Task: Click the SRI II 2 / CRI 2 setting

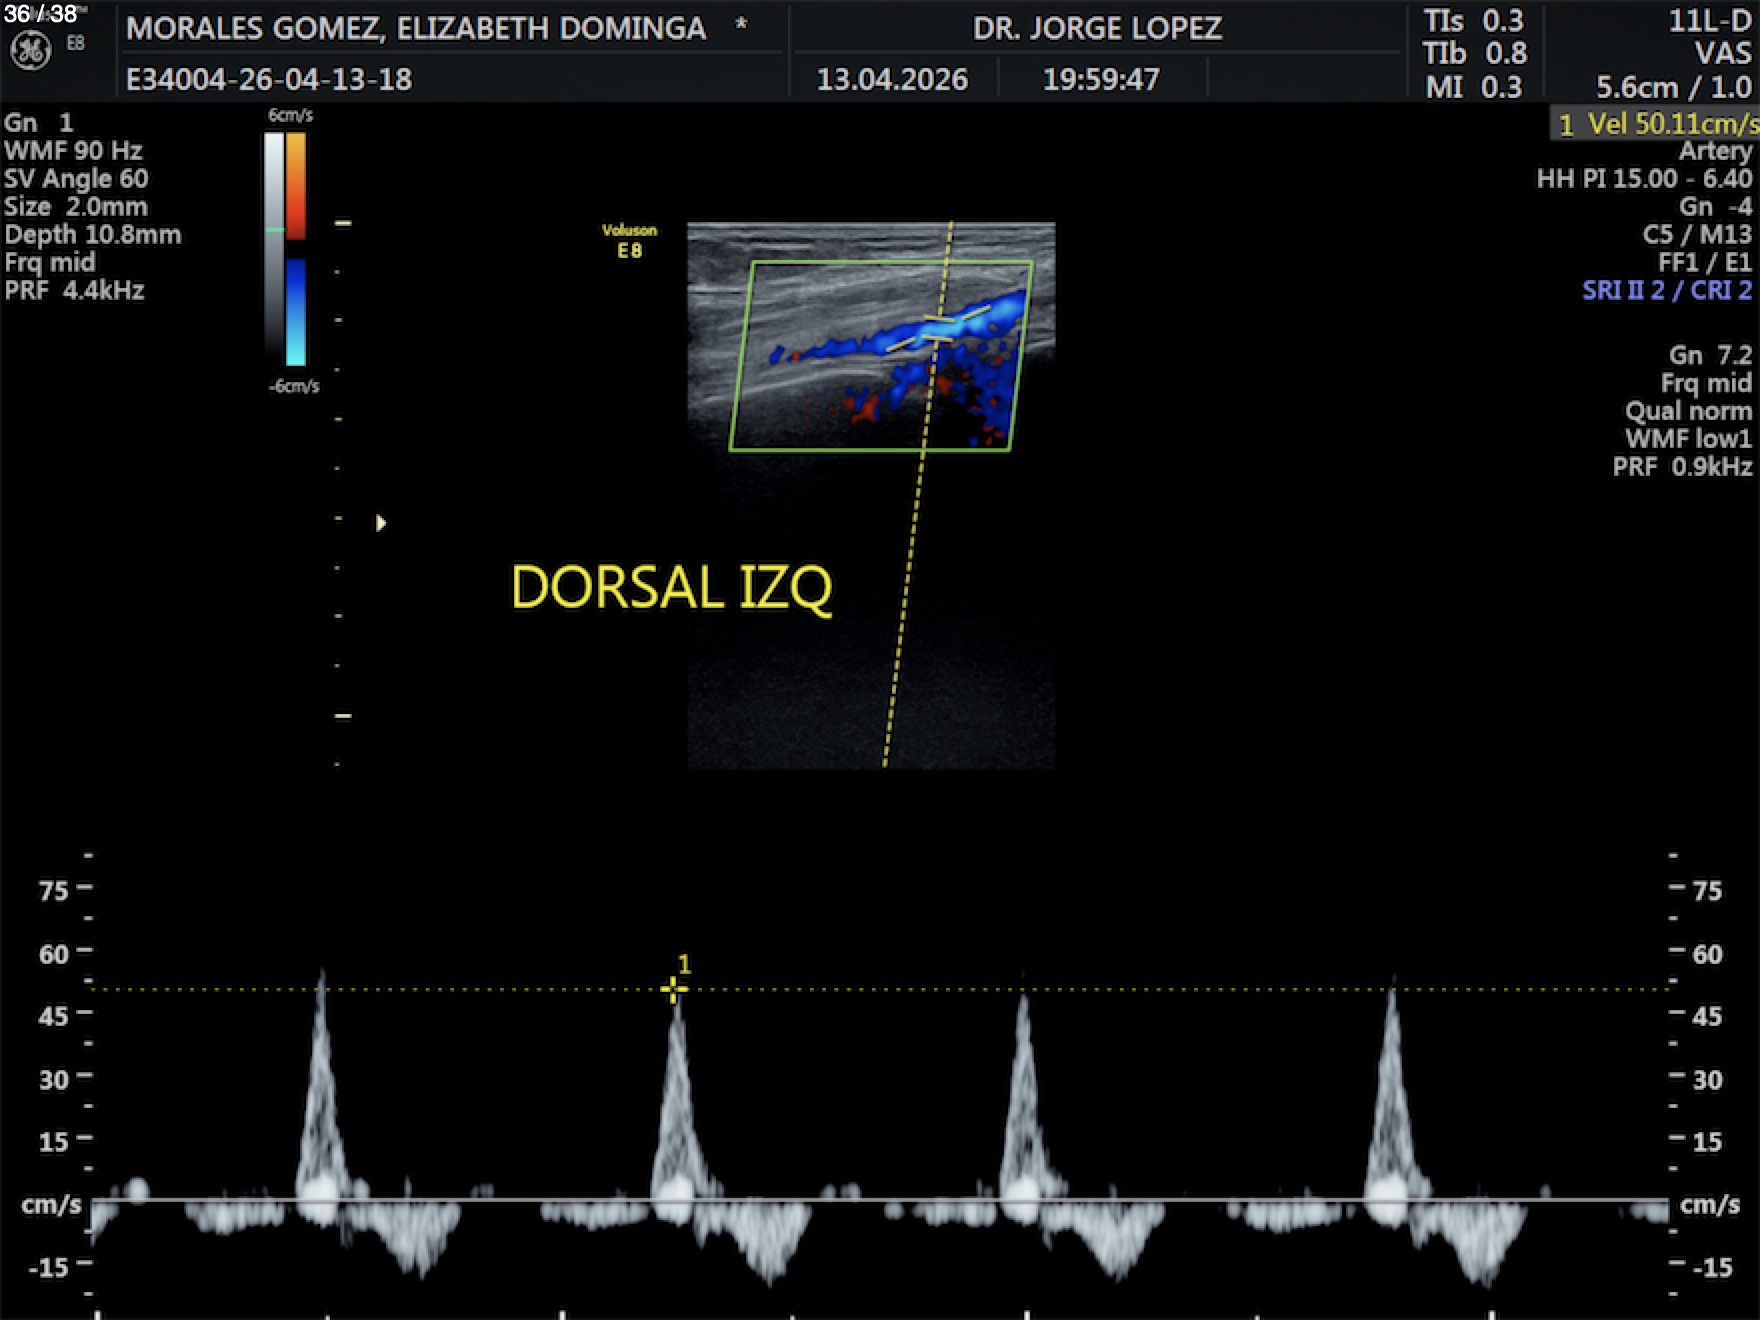Action: coord(1666,290)
